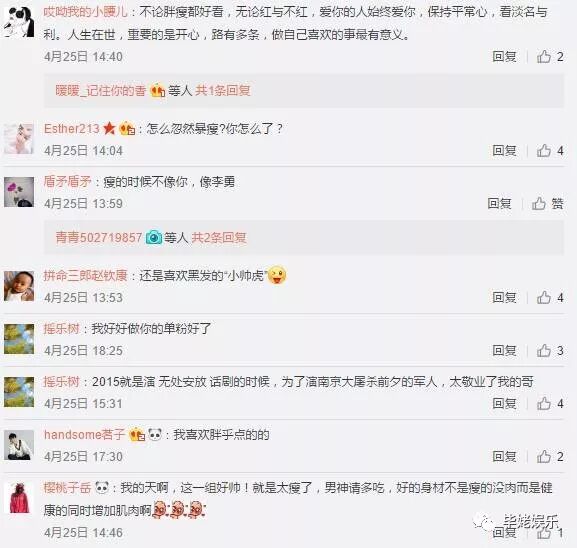Click thumbs-up on 盾矛盾矛's comment
Viewport: 577px width, 548px height.
point(539,204)
